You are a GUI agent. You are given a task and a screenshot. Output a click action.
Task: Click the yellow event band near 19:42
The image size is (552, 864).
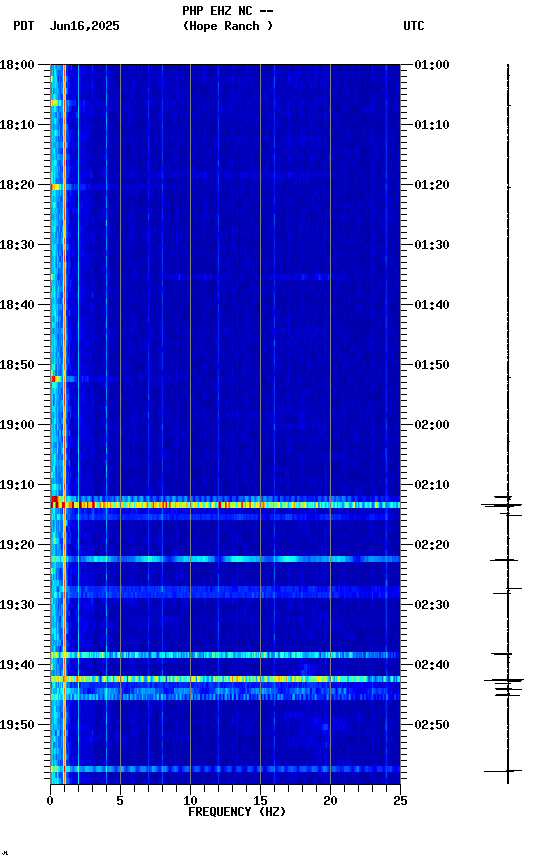[225, 679]
